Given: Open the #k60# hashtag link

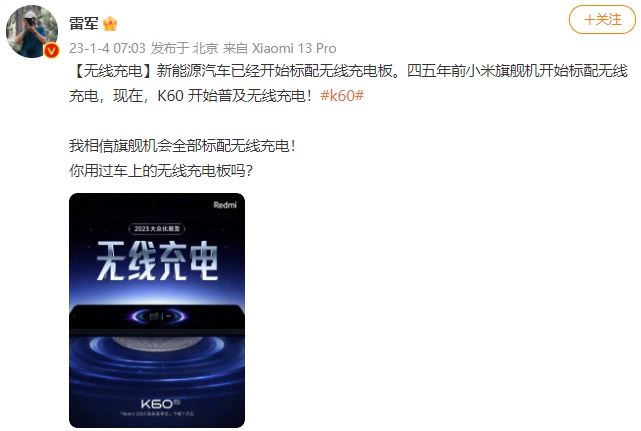Looking at the screenshot, I should coord(342,96).
